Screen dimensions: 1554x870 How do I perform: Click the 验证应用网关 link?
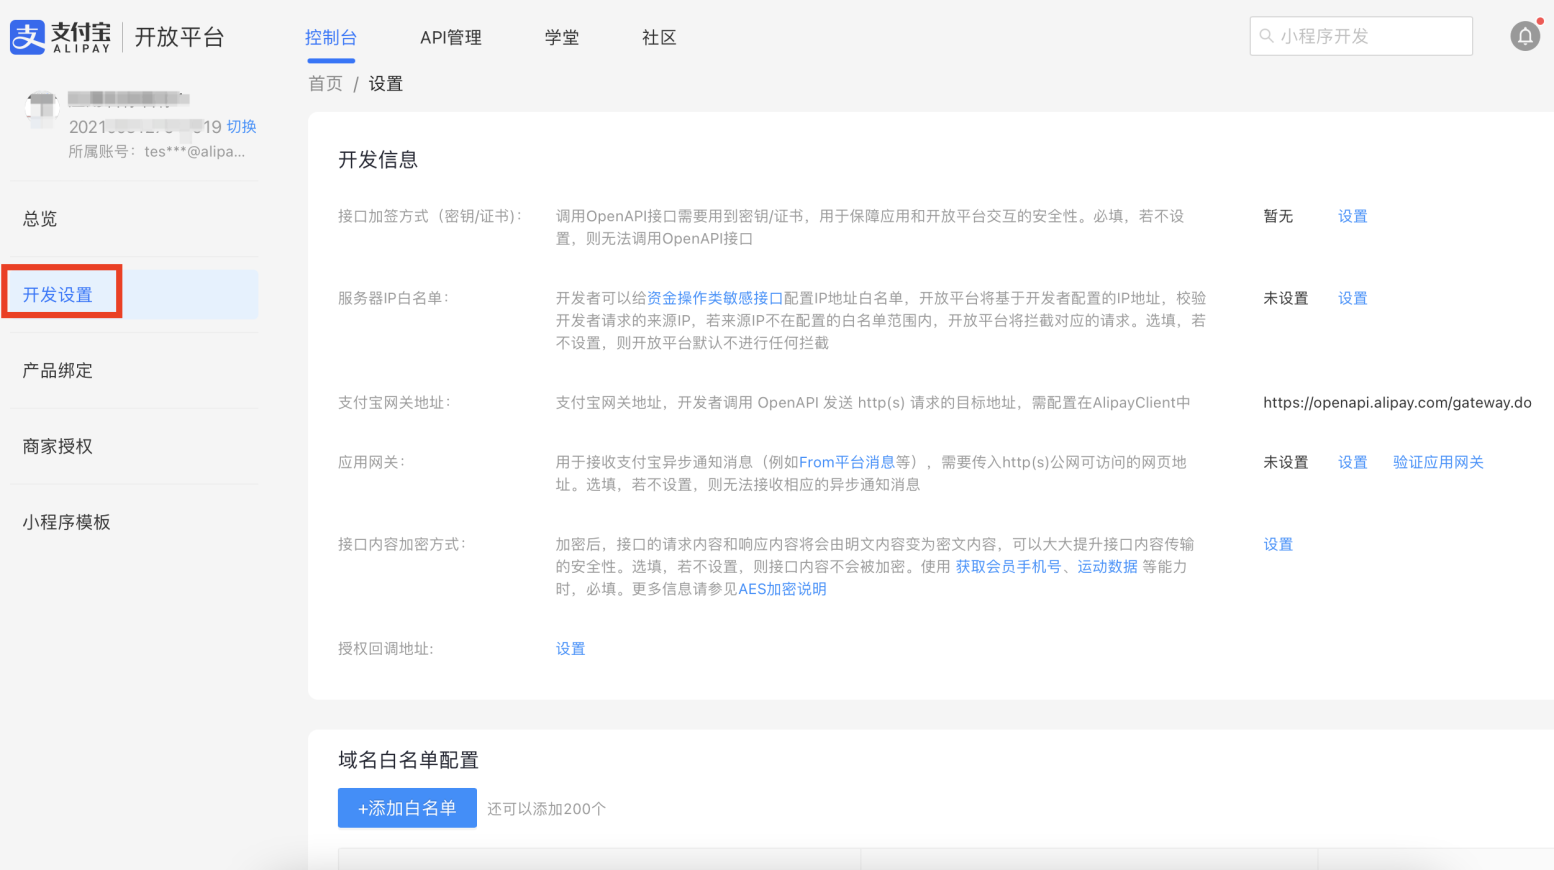pyautogui.click(x=1438, y=462)
